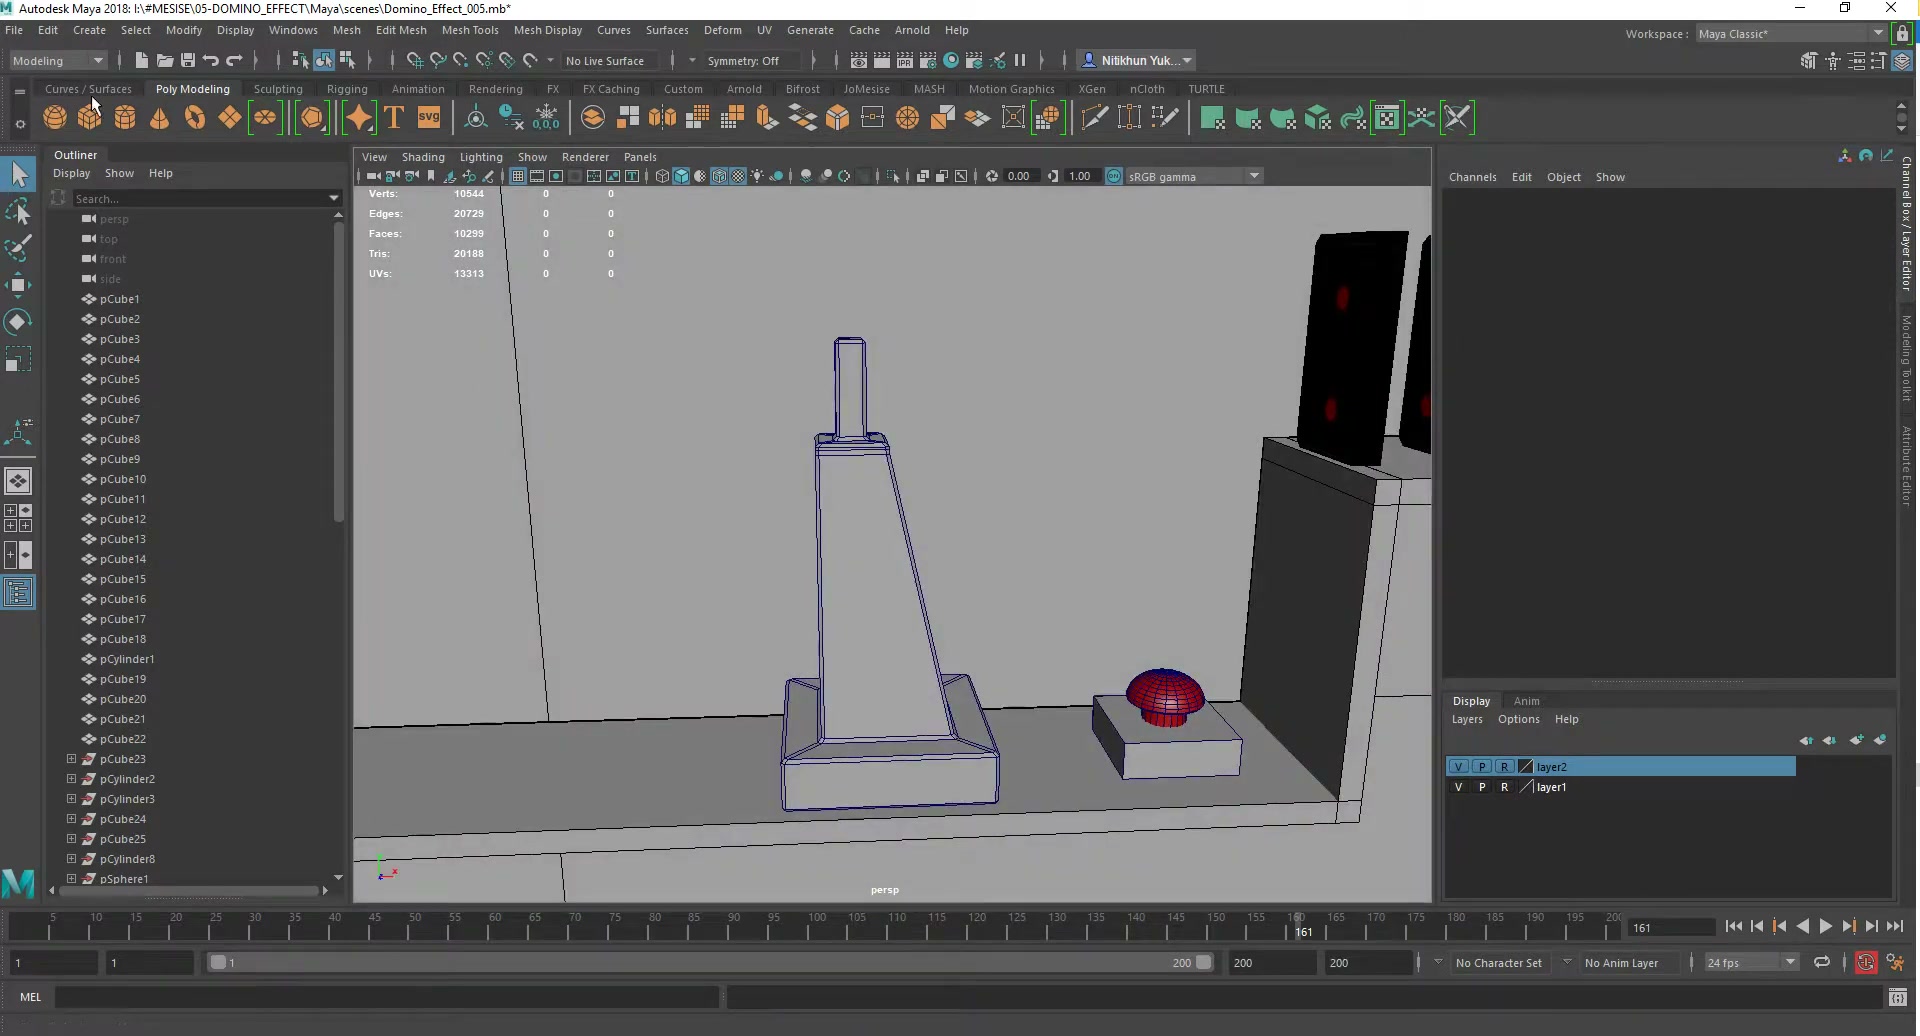1920x1036 pixels.
Task: Select the Rotate tool in the toolbox
Action: click(x=18, y=321)
